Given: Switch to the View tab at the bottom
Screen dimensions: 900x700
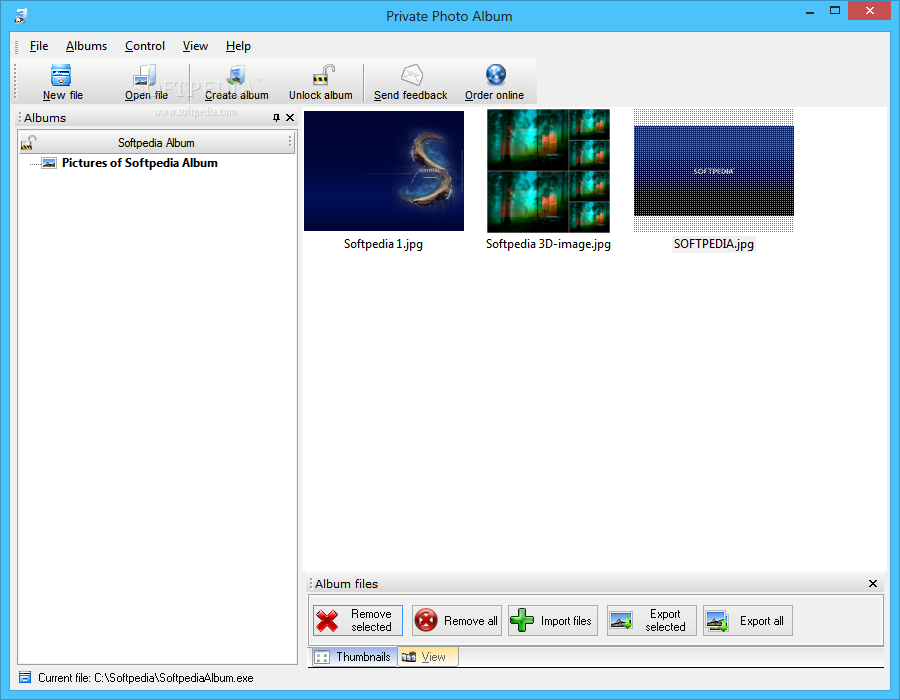Looking at the screenshot, I should [428, 657].
